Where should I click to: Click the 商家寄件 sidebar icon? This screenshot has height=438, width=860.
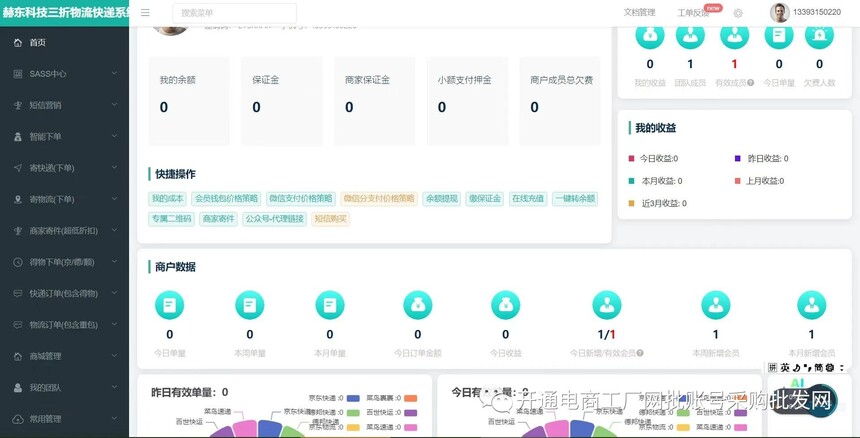(x=18, y=231)
